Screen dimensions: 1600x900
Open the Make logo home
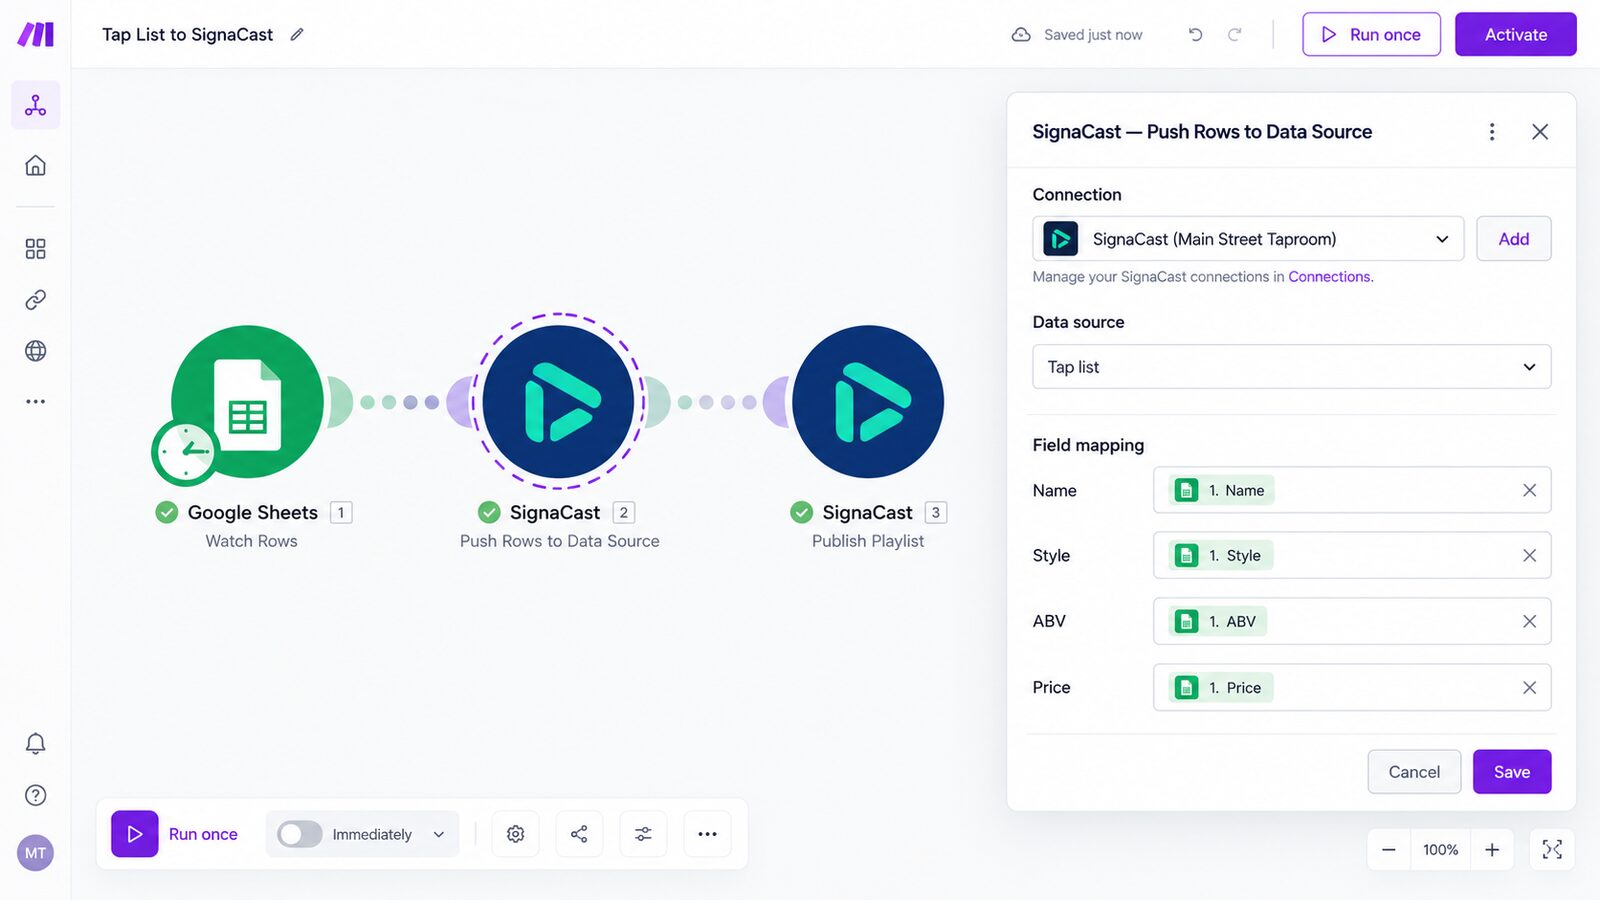pos(36,34)
